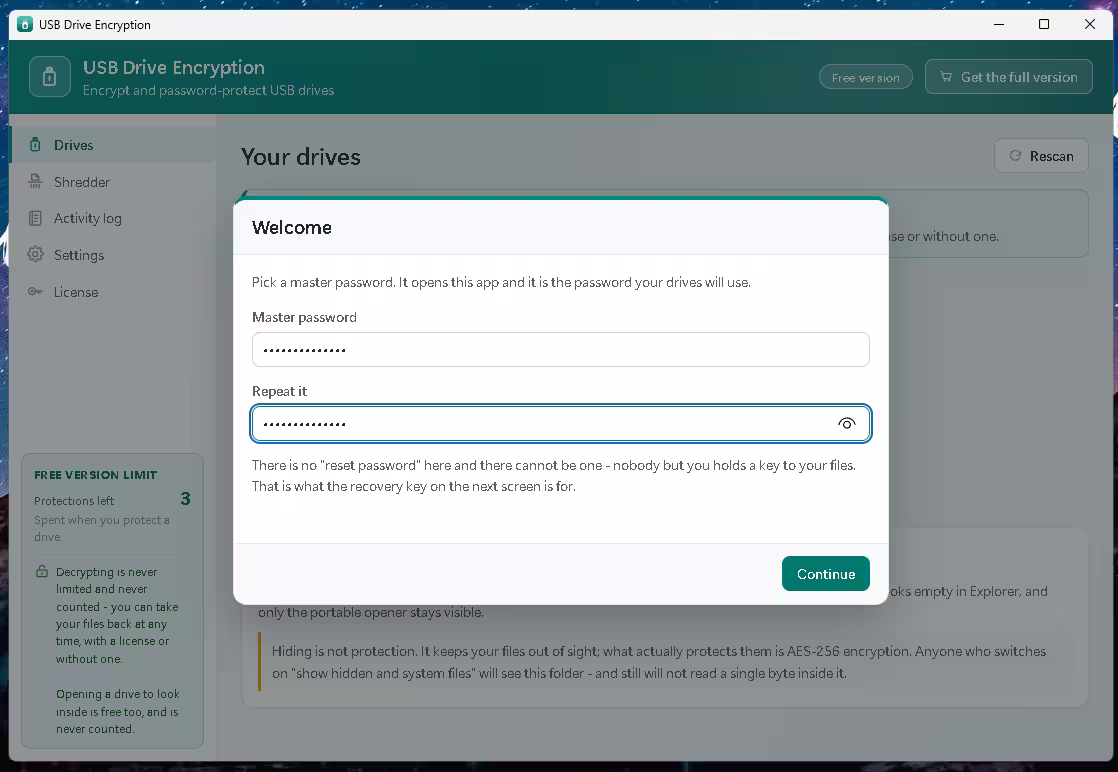Click the FREE VERSION LIMIT heading
The height and width of the screenshot is (772, 1118).
(96, 475)
